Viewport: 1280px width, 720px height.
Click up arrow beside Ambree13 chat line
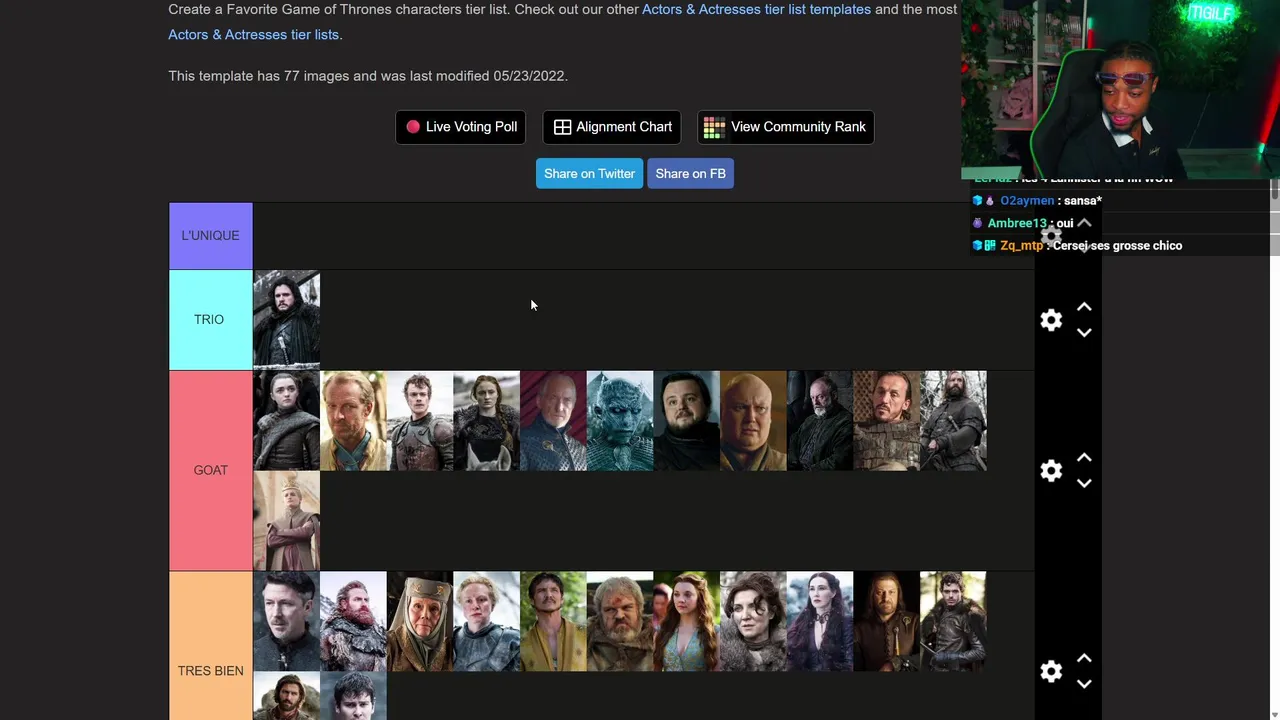click(x=1084, y=223)
